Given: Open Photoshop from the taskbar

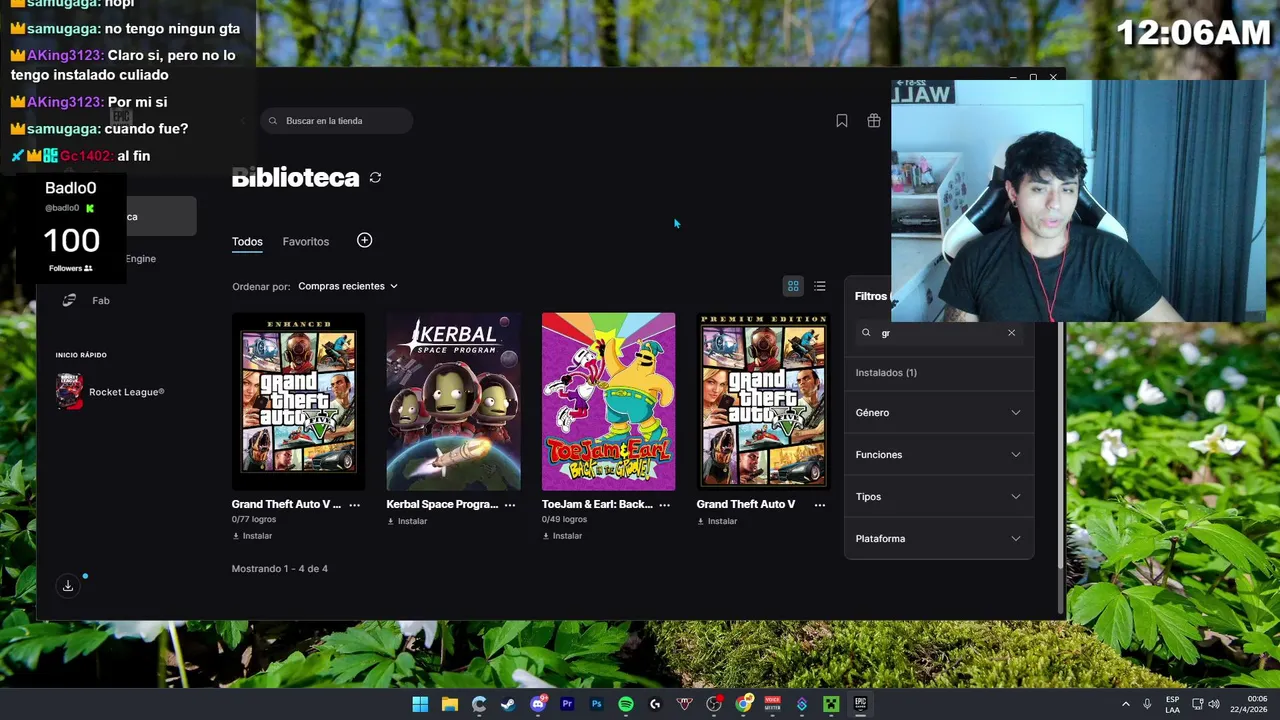Looking at the screenshot, I should coord(597,704).
